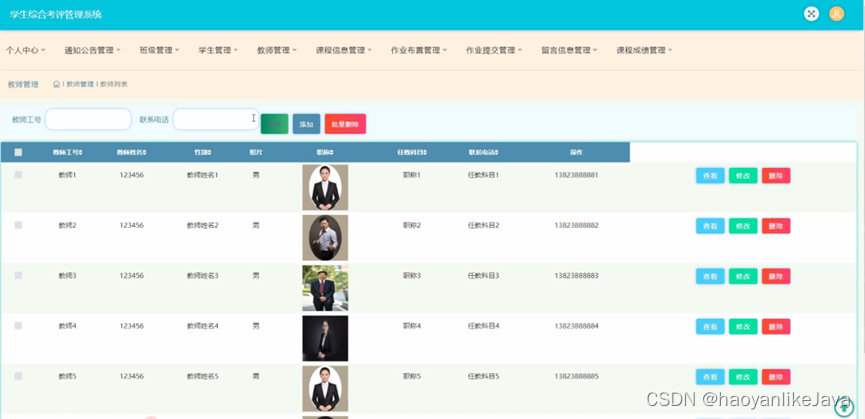Delete 教师2 using 删除 button
The image size is (865, 419).
pyautogui.click(x=776, y=226)
